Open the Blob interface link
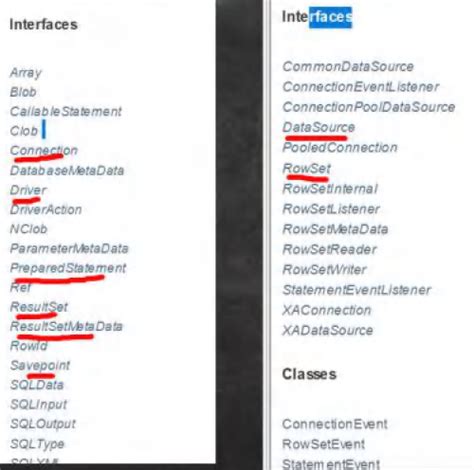 (23, 92)
